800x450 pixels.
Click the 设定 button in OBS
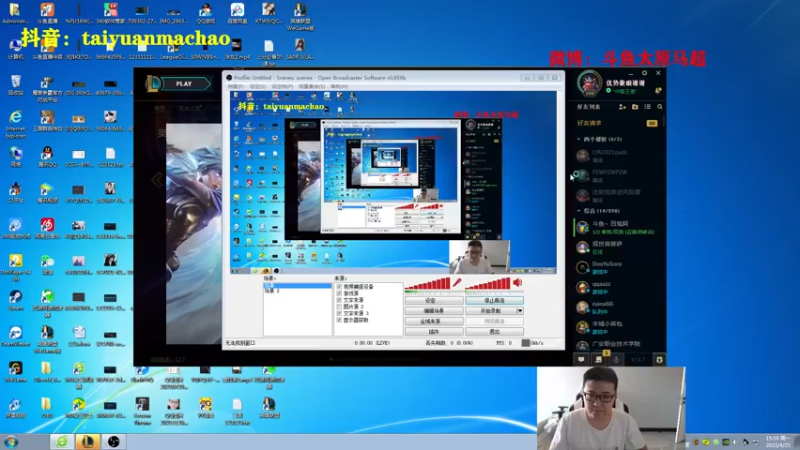[x=434, y=301]
